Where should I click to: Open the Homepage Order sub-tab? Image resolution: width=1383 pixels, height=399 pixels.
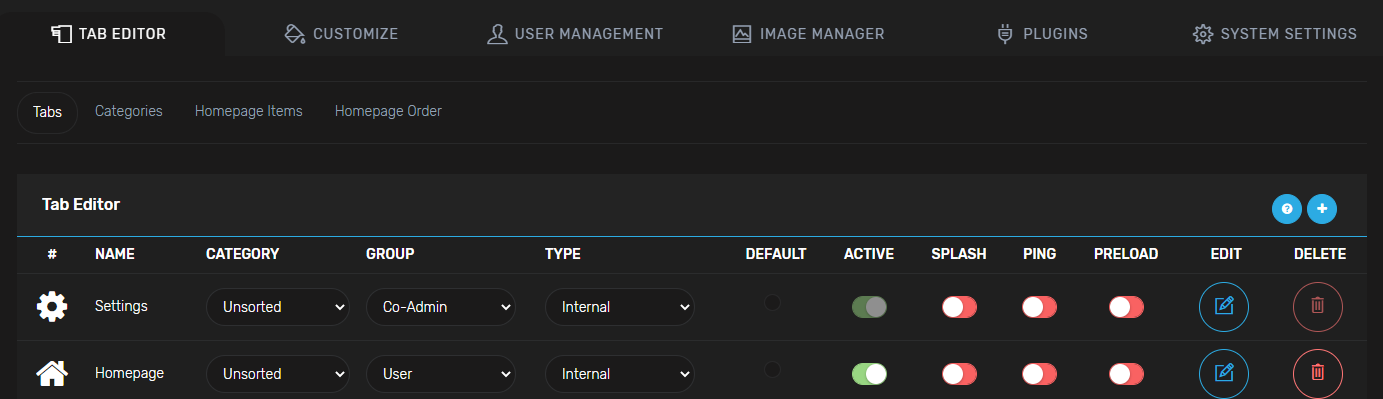[x=388, y=111]
